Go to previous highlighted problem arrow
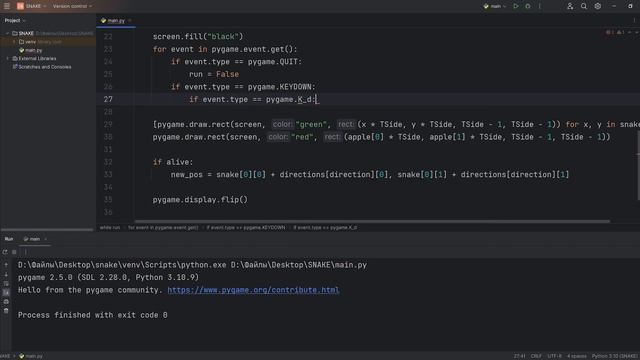 click(629, 32)
